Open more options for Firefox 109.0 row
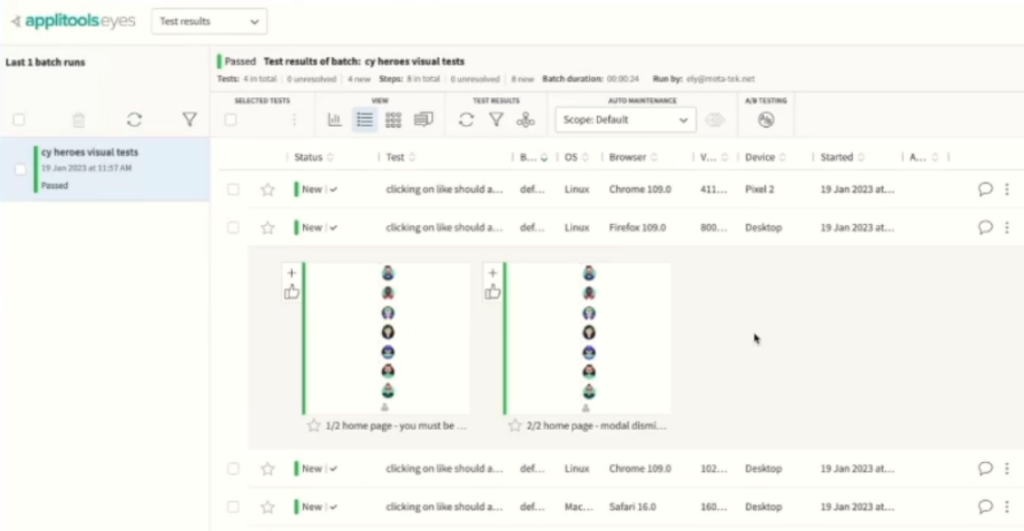 coord(1006,228)
